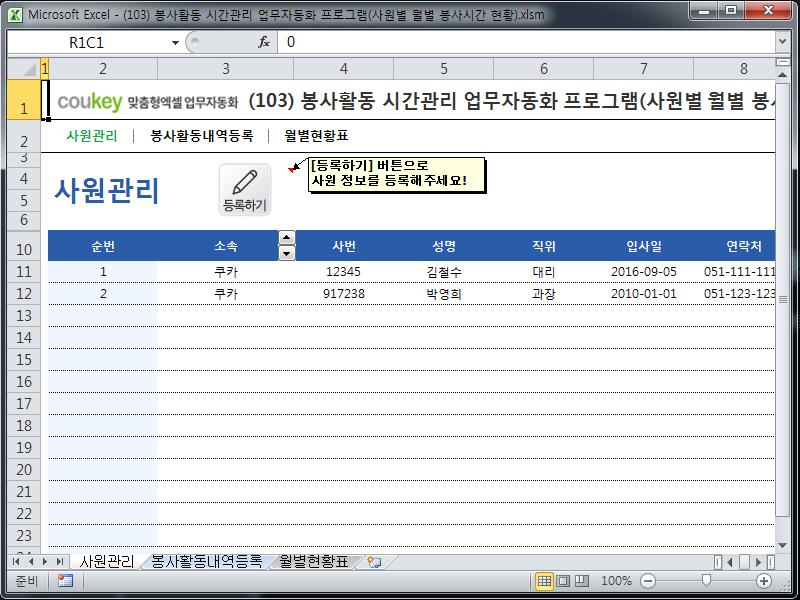Viewport: 800px width, 600px height.
Task: Select row header 20
Action: pos(24,469)
